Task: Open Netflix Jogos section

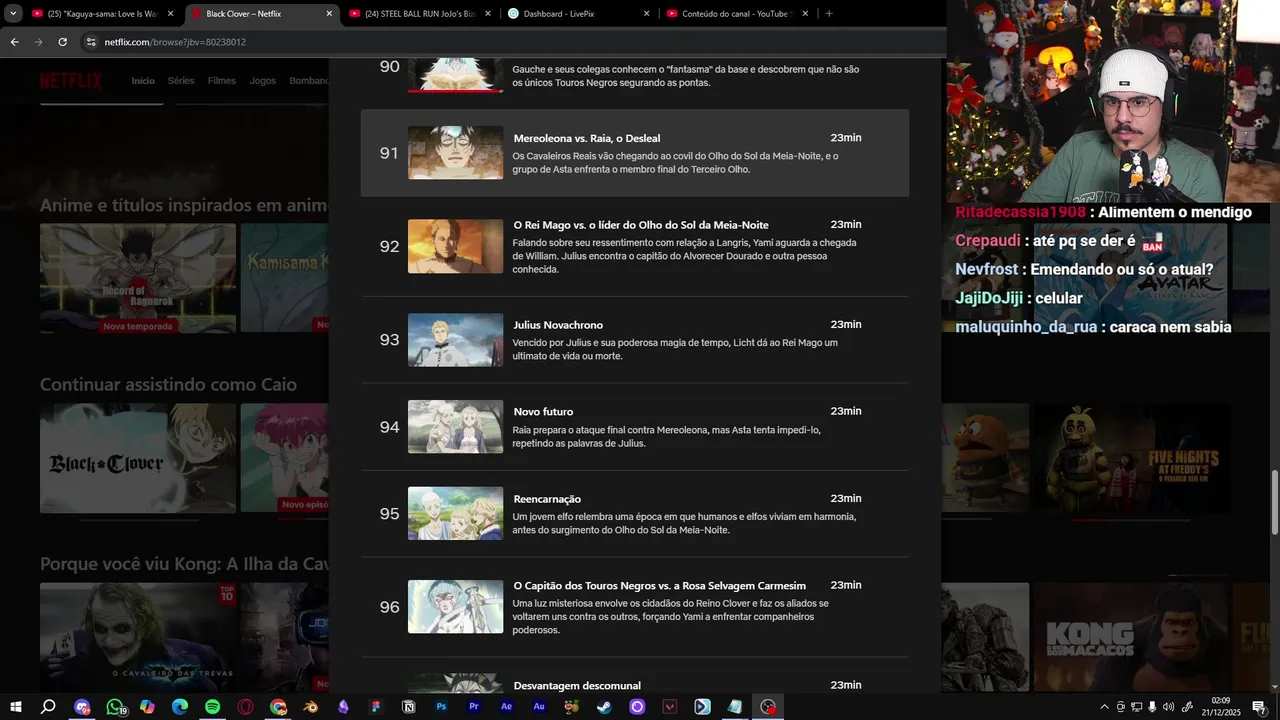Action: pyautogui.click(x=262, y=81)
